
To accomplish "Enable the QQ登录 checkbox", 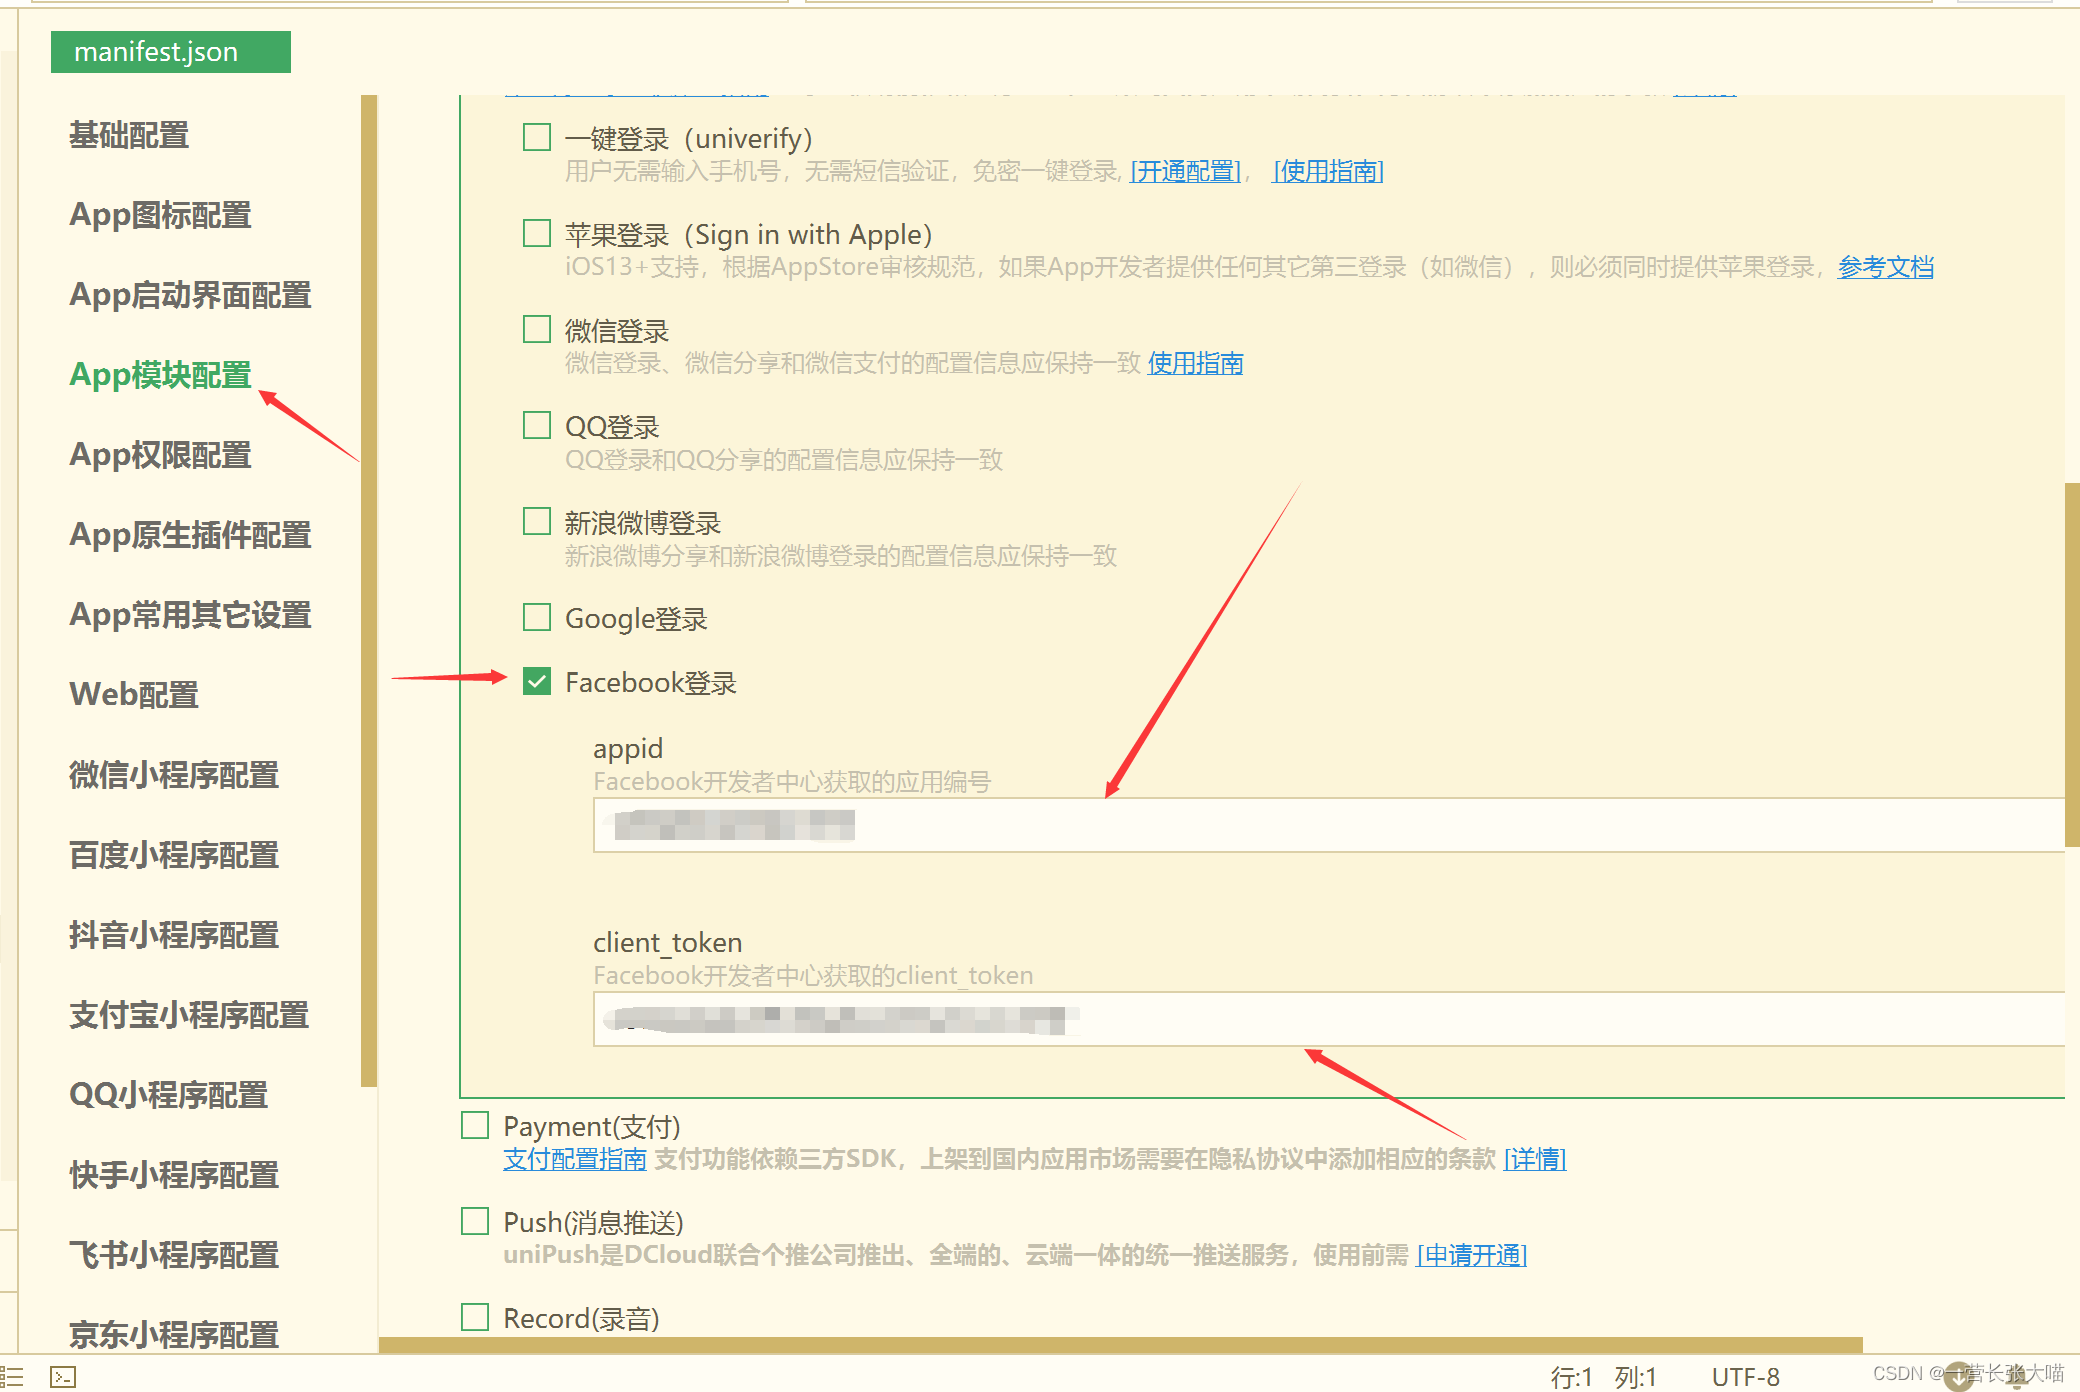I will [536, 424].
